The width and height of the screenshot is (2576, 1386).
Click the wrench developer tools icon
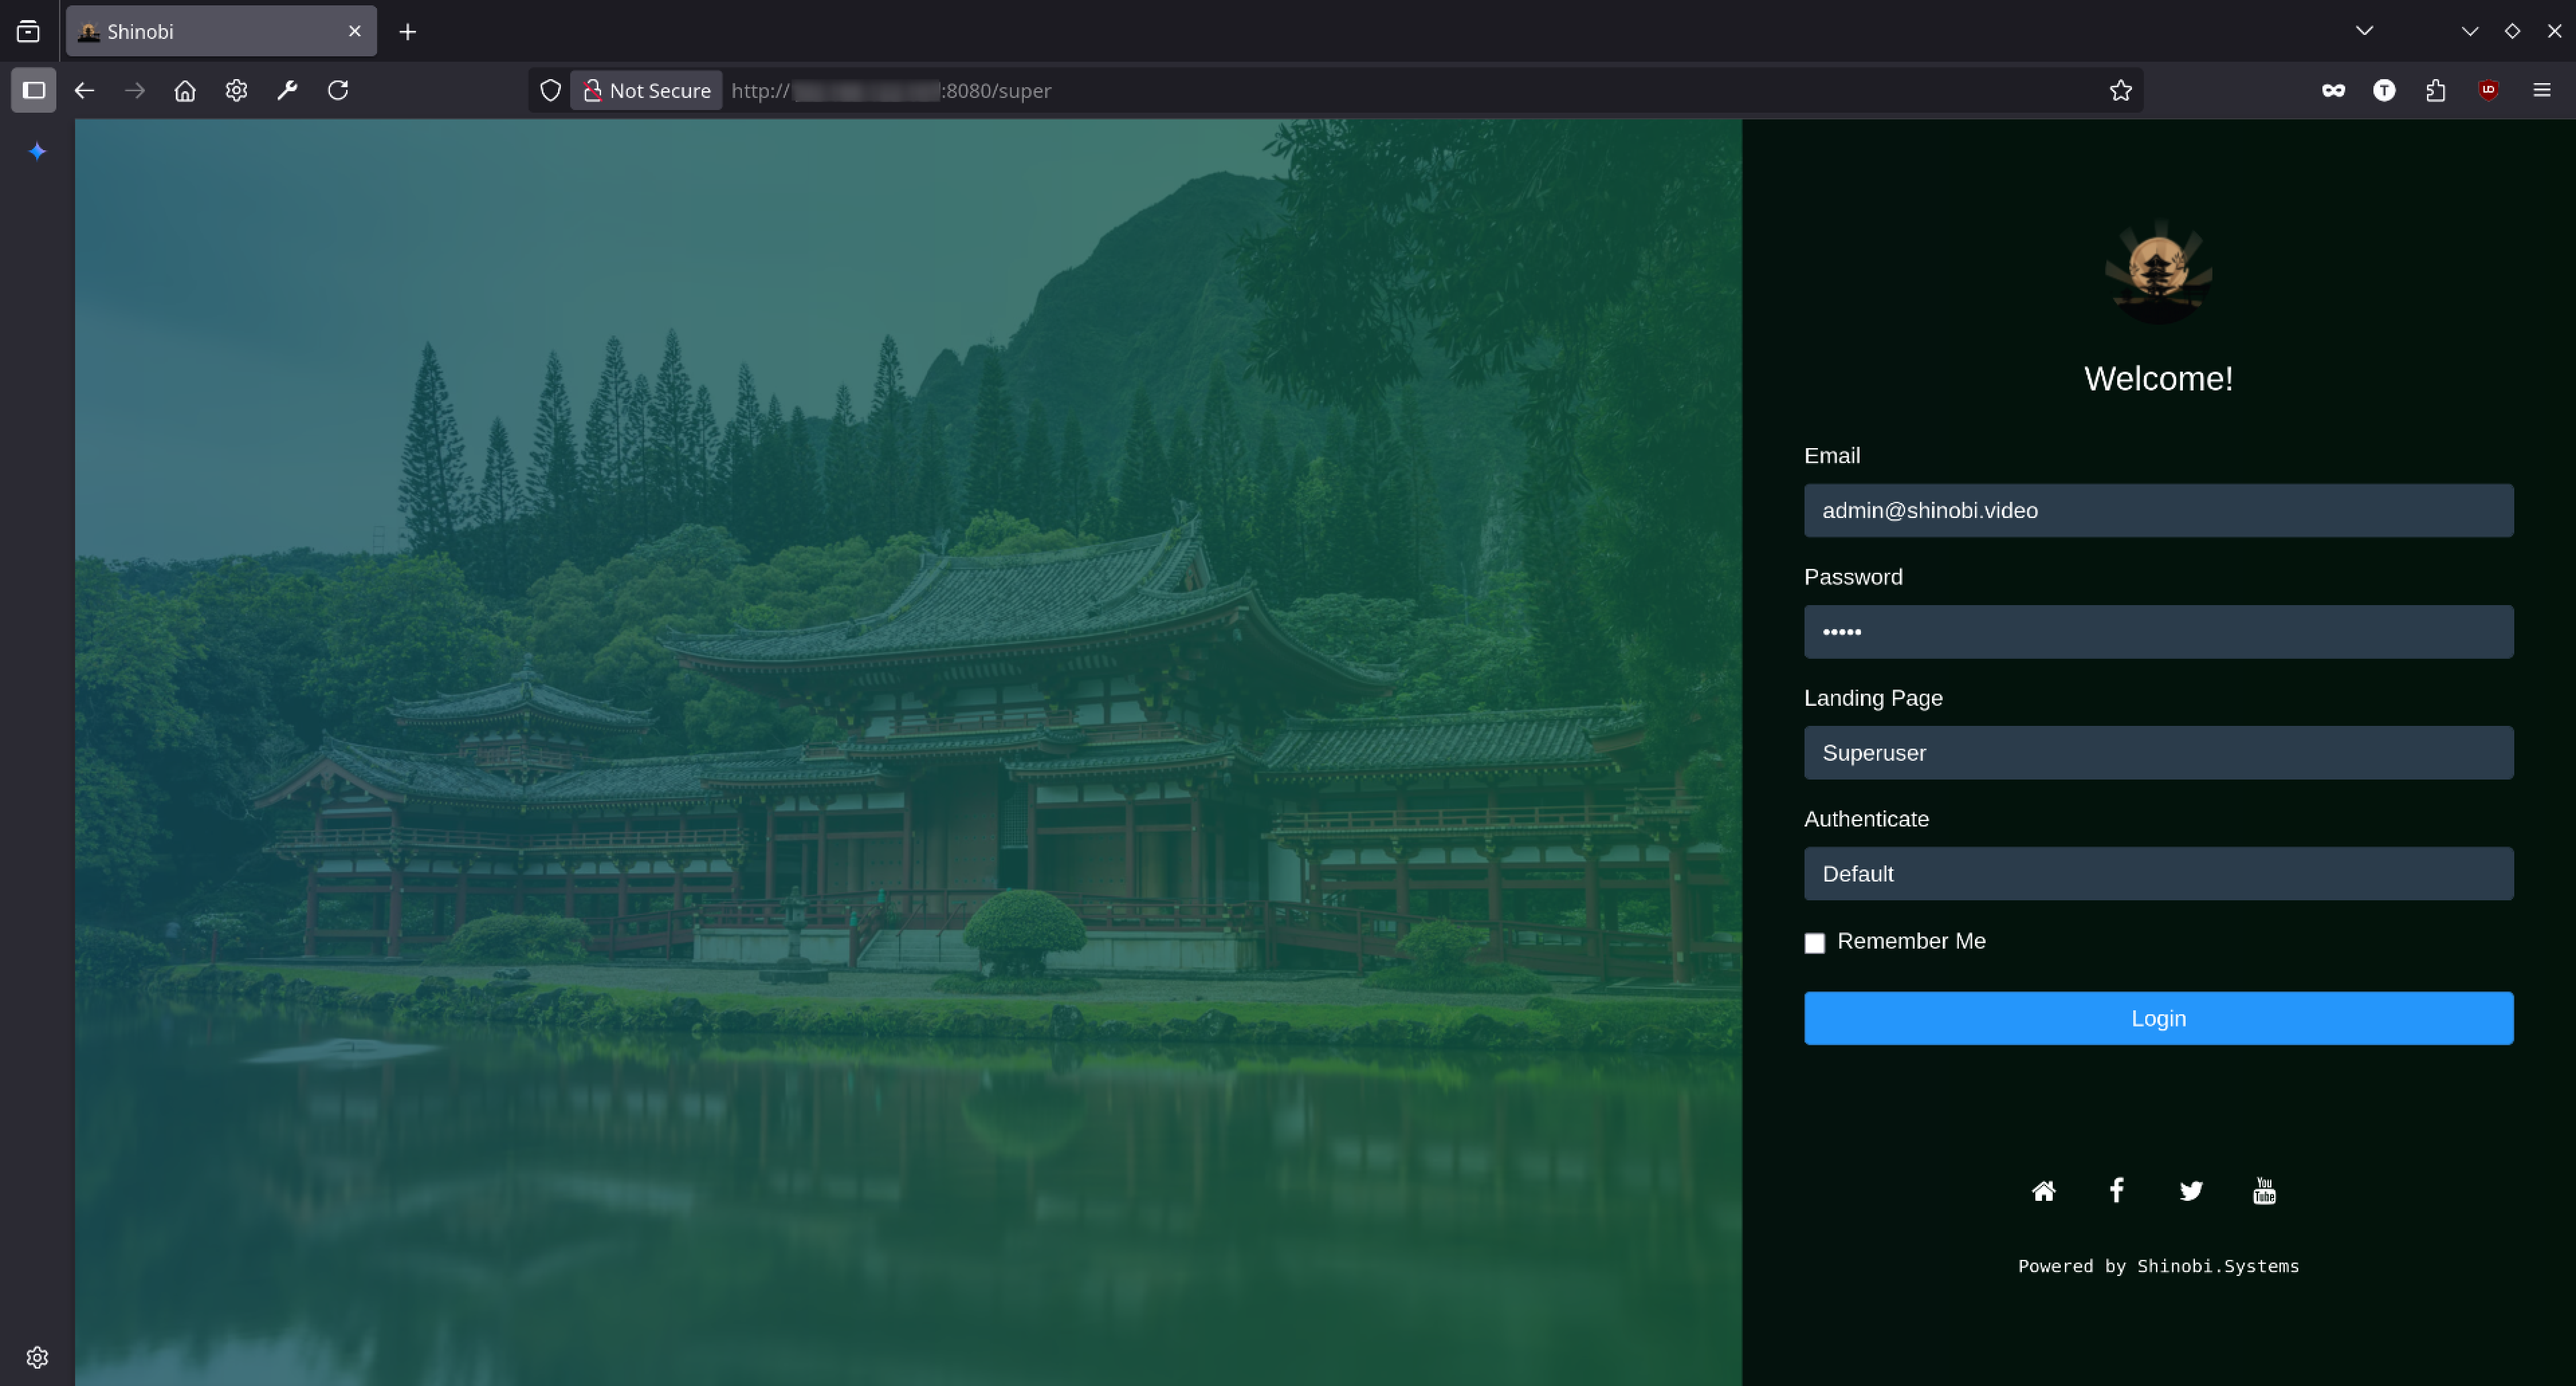287,90
